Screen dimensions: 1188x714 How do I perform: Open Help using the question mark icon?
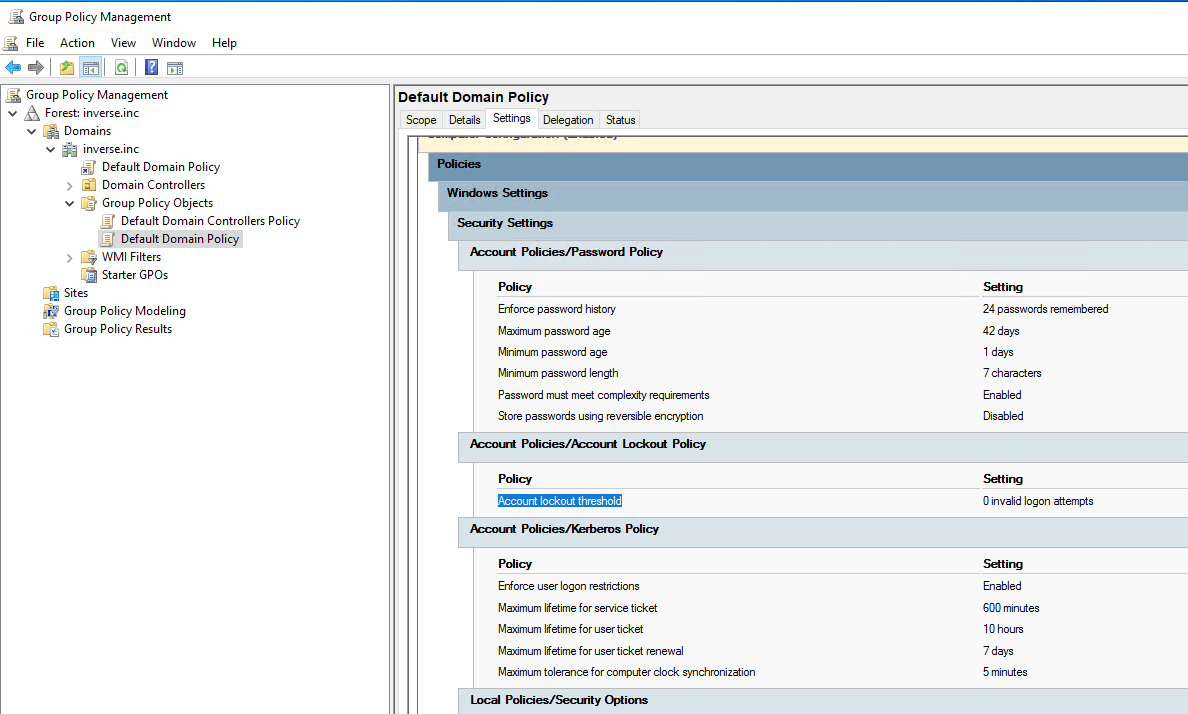151,67
